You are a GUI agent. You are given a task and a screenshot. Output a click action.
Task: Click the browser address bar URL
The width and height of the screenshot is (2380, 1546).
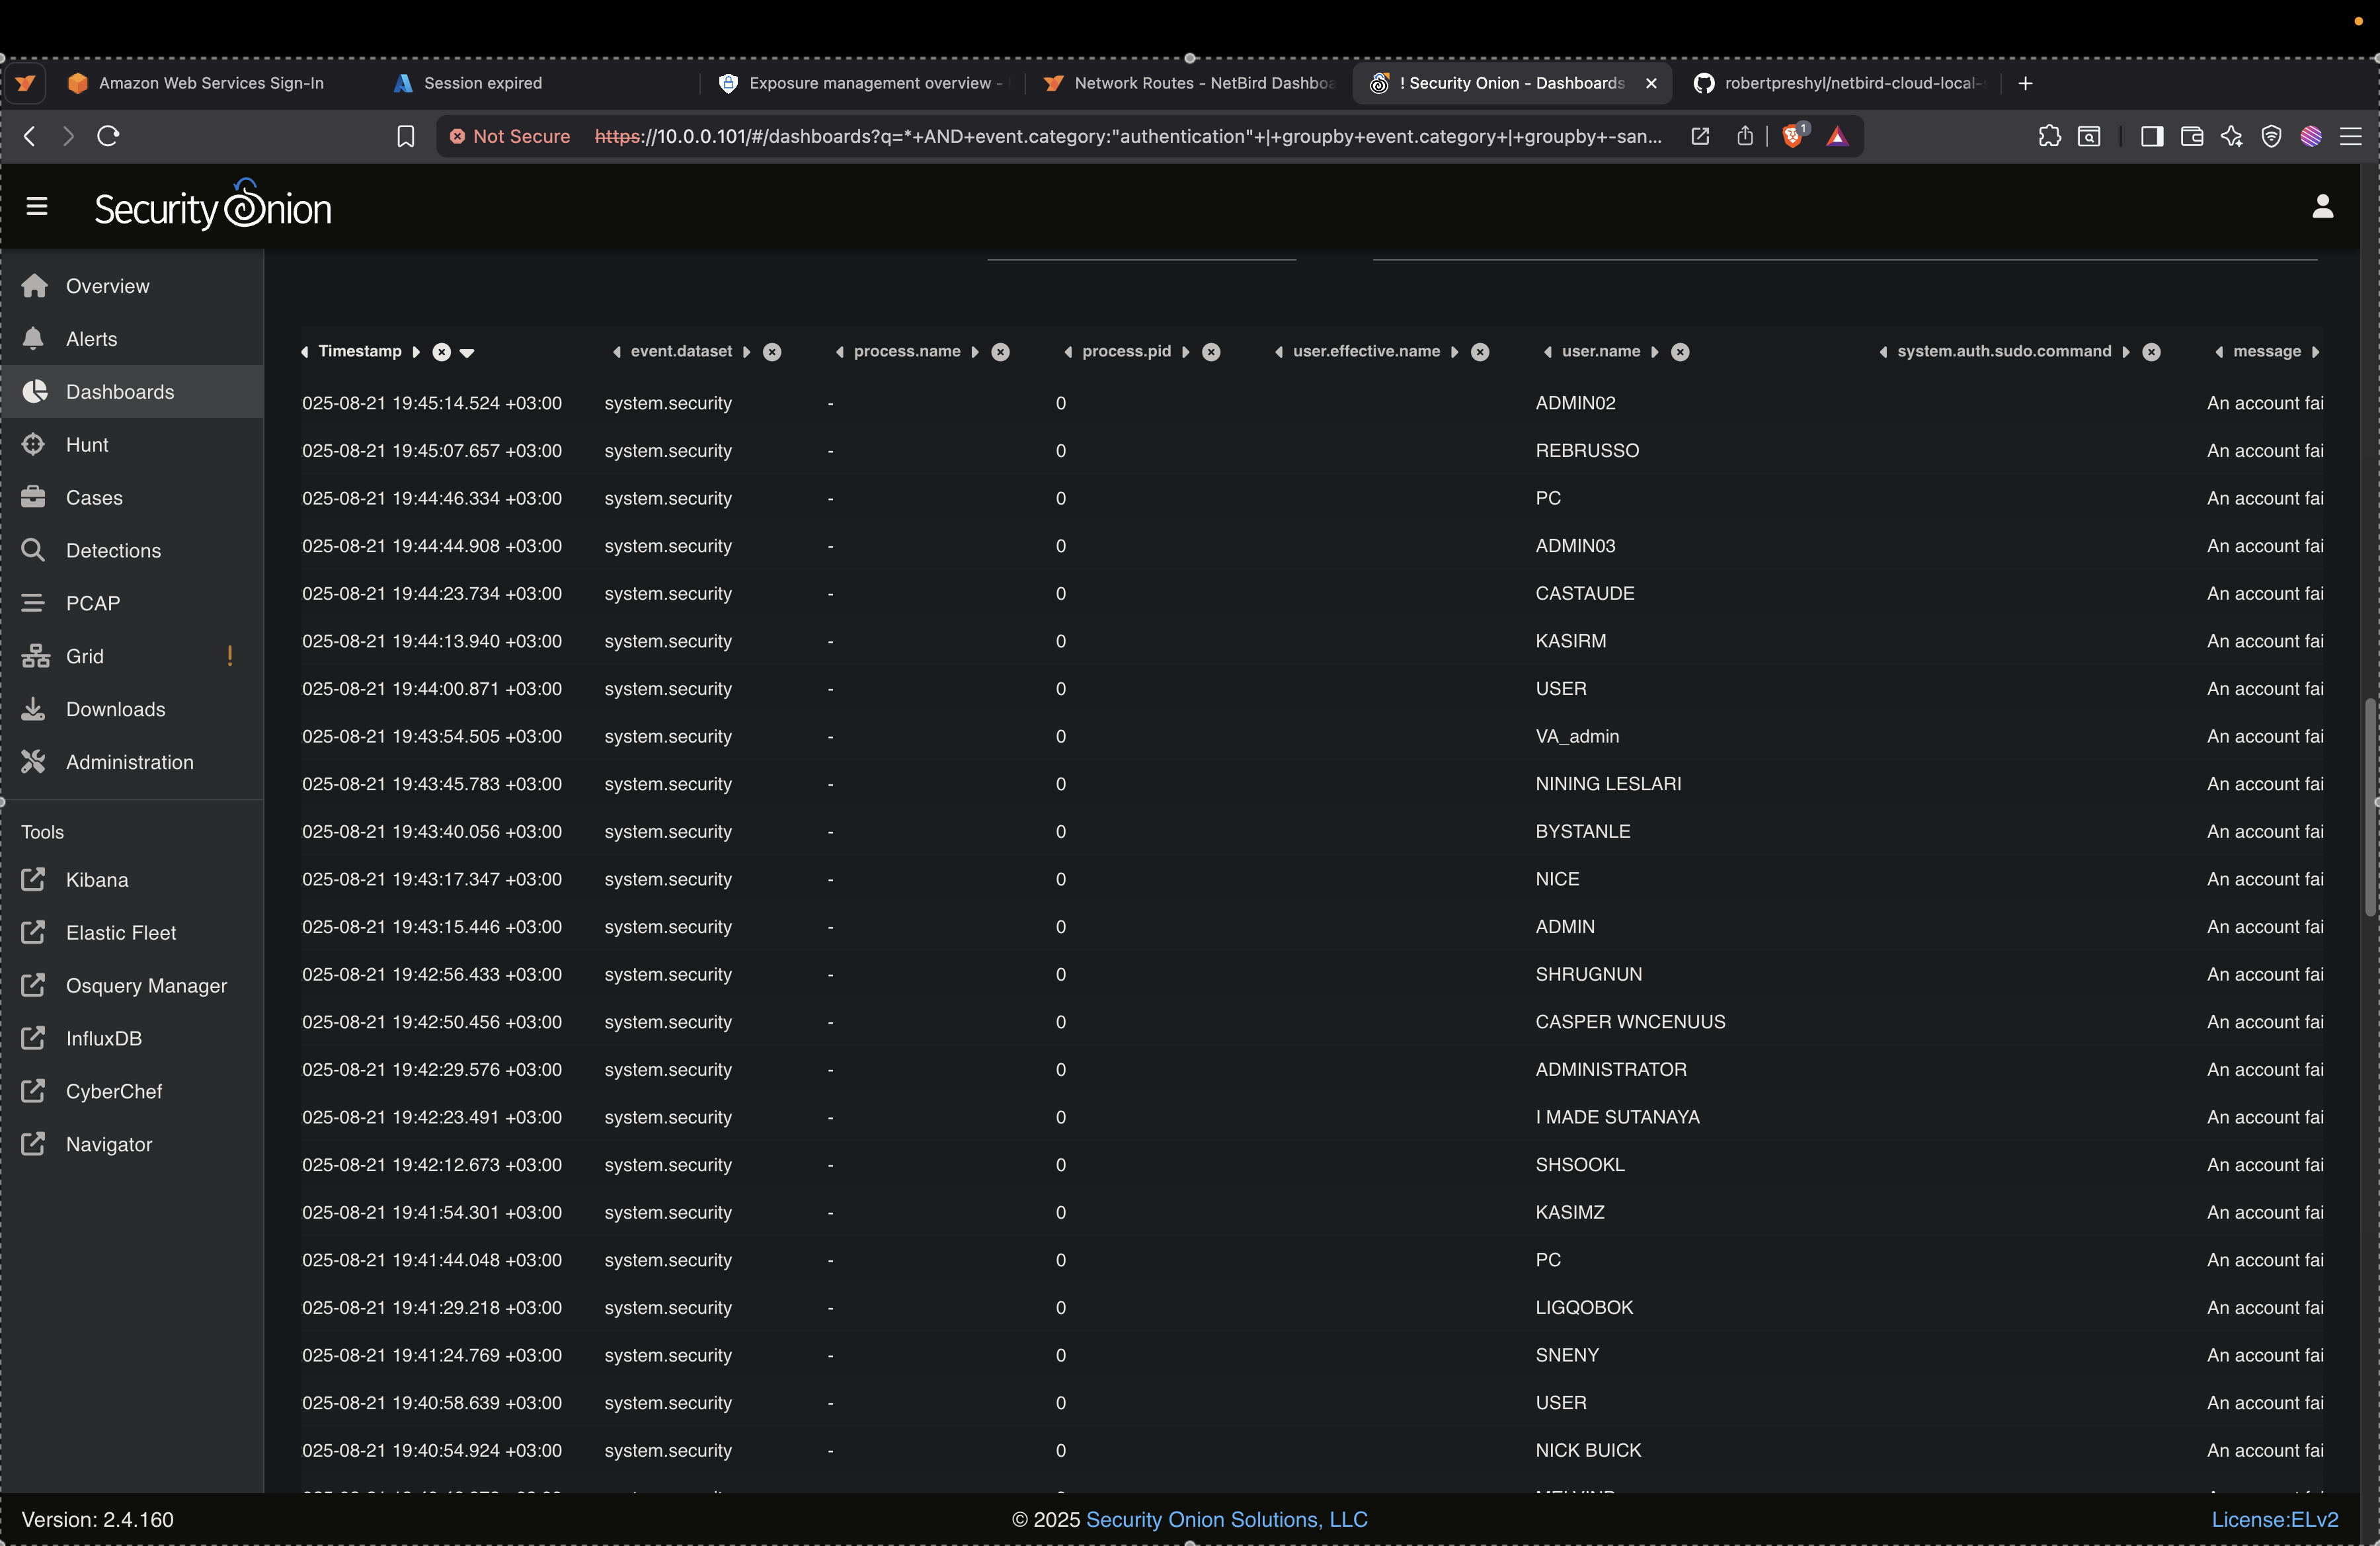pyautogui.click(x=1127, y=136)
